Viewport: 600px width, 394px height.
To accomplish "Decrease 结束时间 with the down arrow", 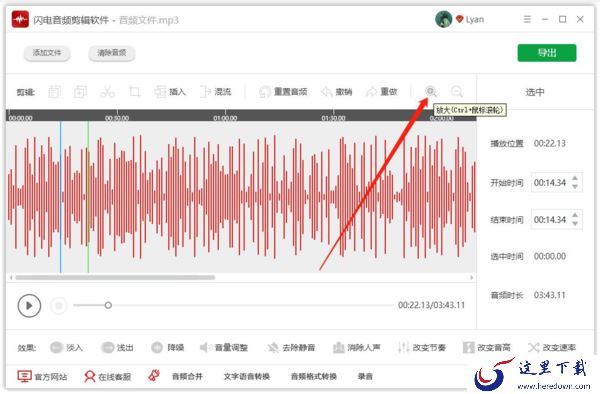I will click(x=575, y=223).
